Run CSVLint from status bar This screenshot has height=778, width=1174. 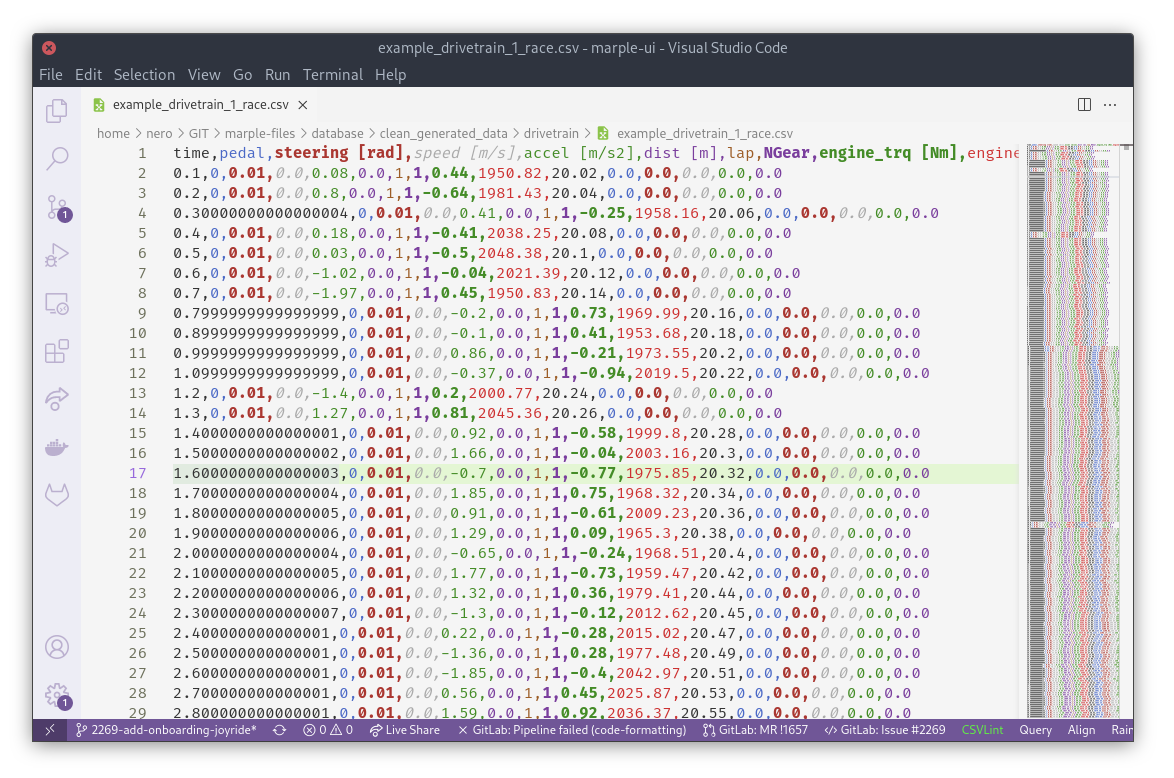(982, 730)
